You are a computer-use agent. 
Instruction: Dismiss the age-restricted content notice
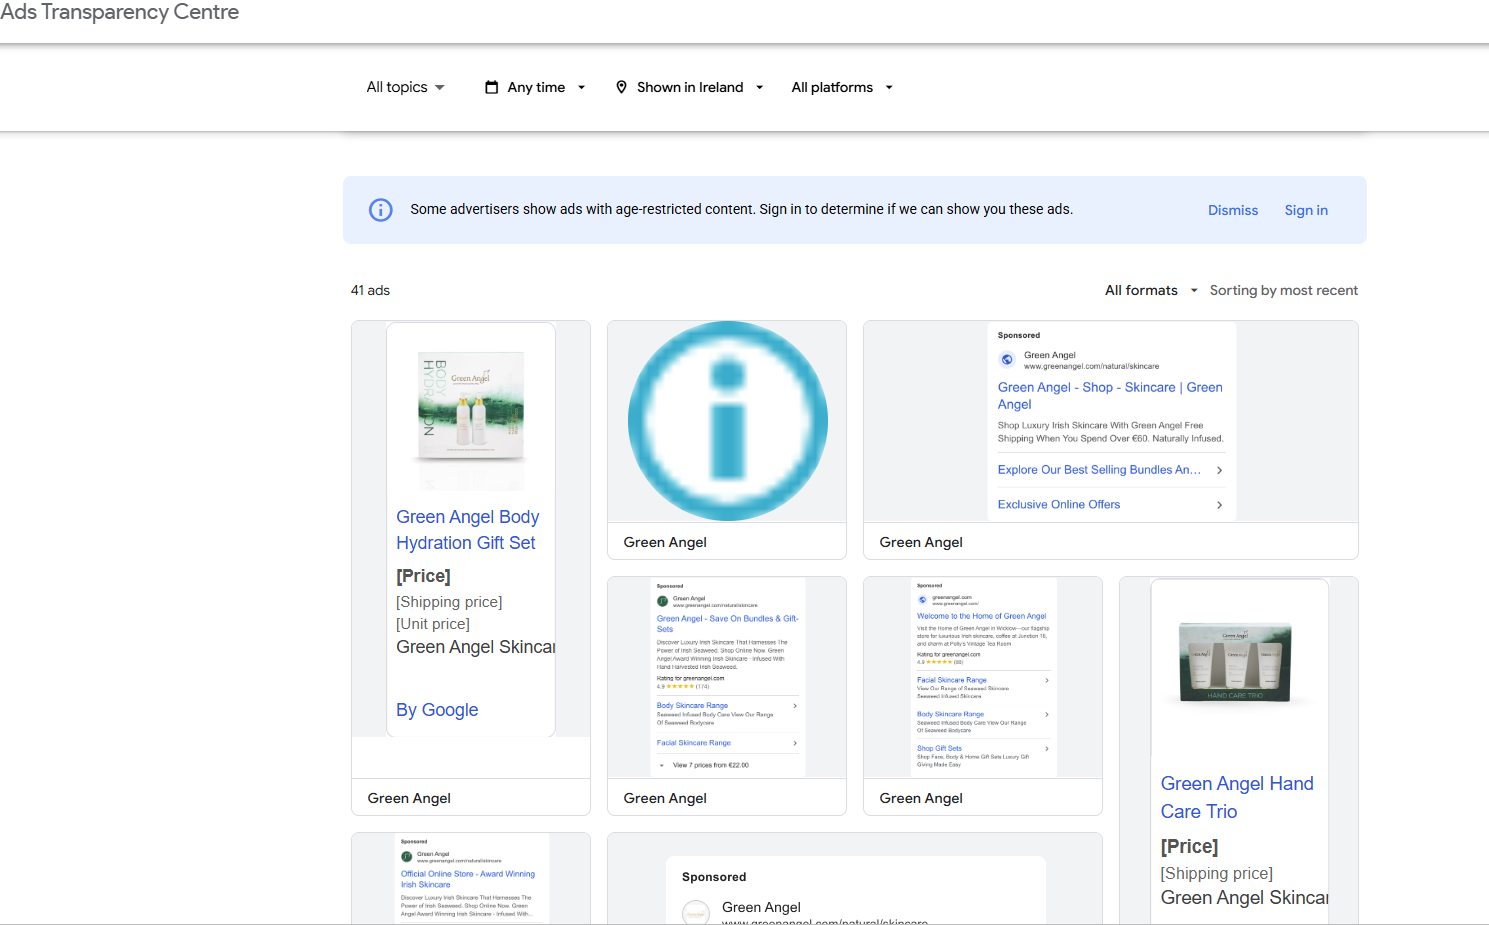click(1233, 210)
